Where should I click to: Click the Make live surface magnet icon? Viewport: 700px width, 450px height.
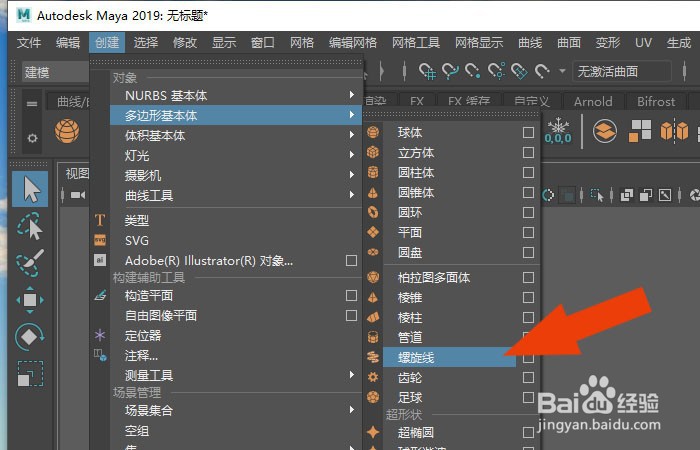pyautogui.click(x=542, y=71)
